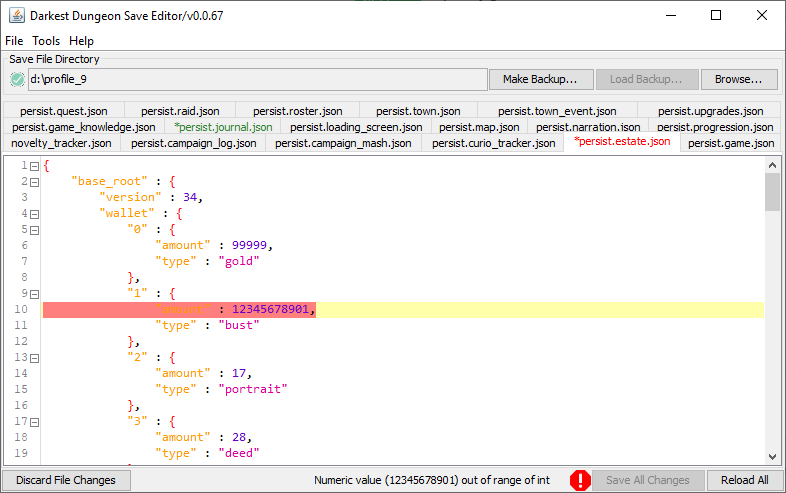Open the Tools menu

pos(46,41)
